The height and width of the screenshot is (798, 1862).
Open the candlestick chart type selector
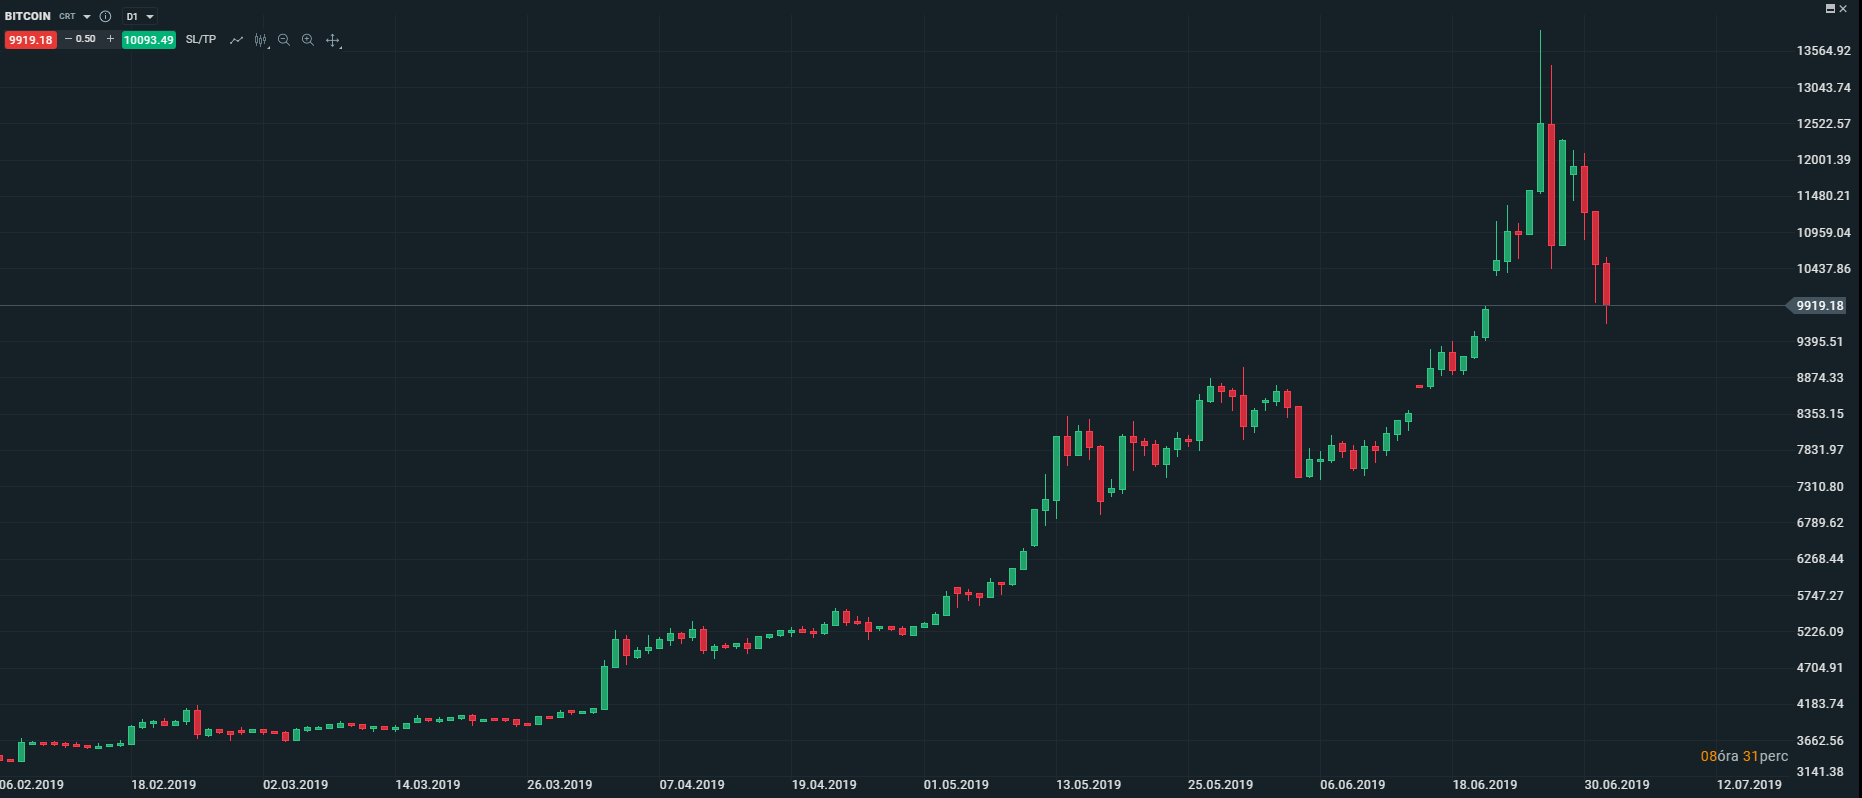261,40
